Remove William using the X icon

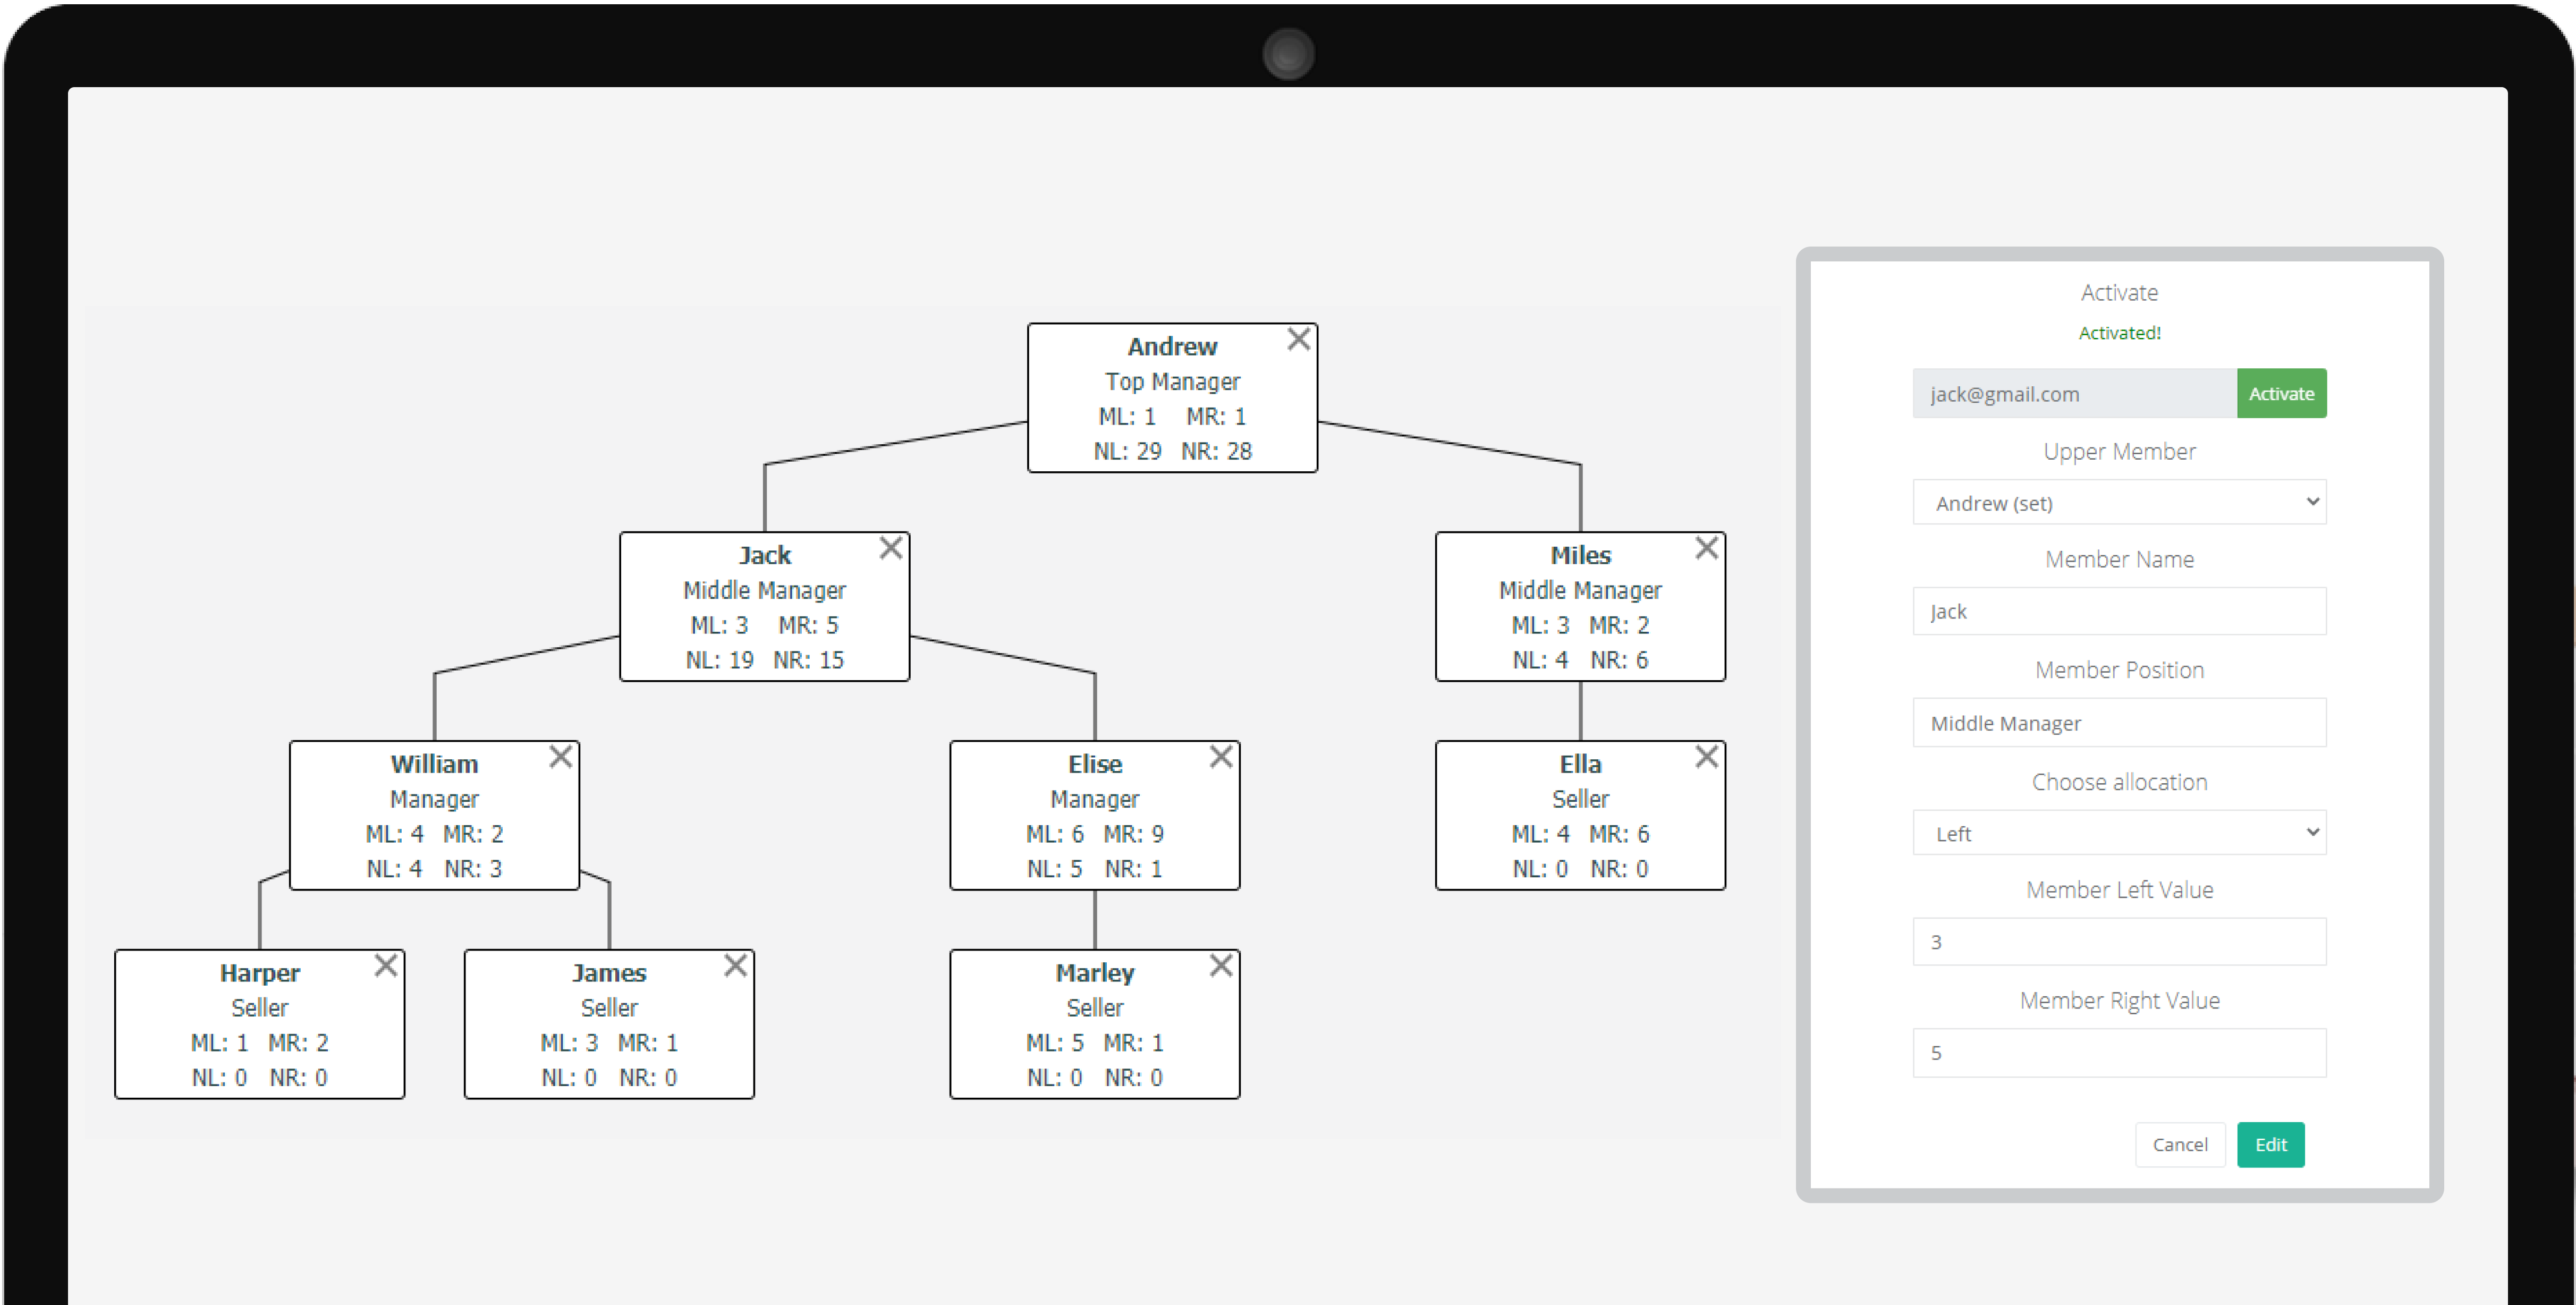(x=560, y=757)
